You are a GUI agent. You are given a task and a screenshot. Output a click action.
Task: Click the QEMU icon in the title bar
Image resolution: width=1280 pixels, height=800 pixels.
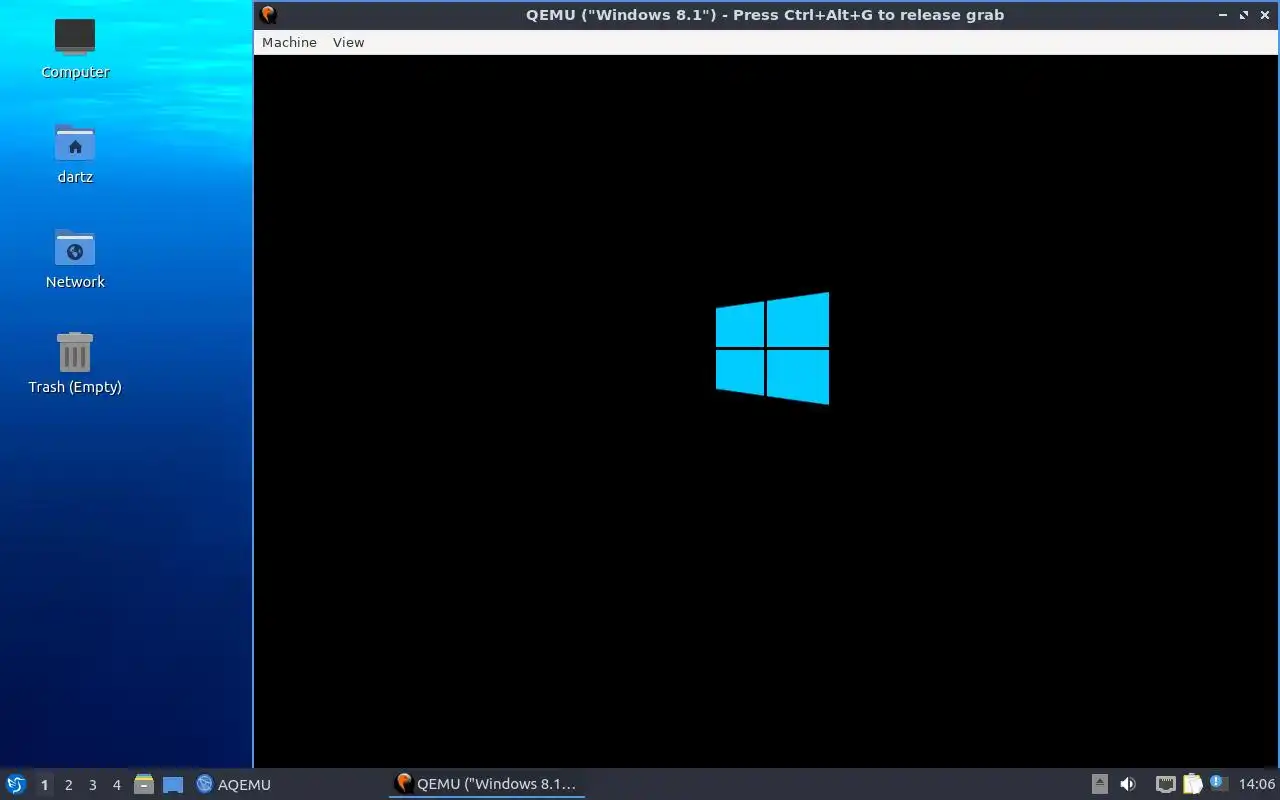268,15
